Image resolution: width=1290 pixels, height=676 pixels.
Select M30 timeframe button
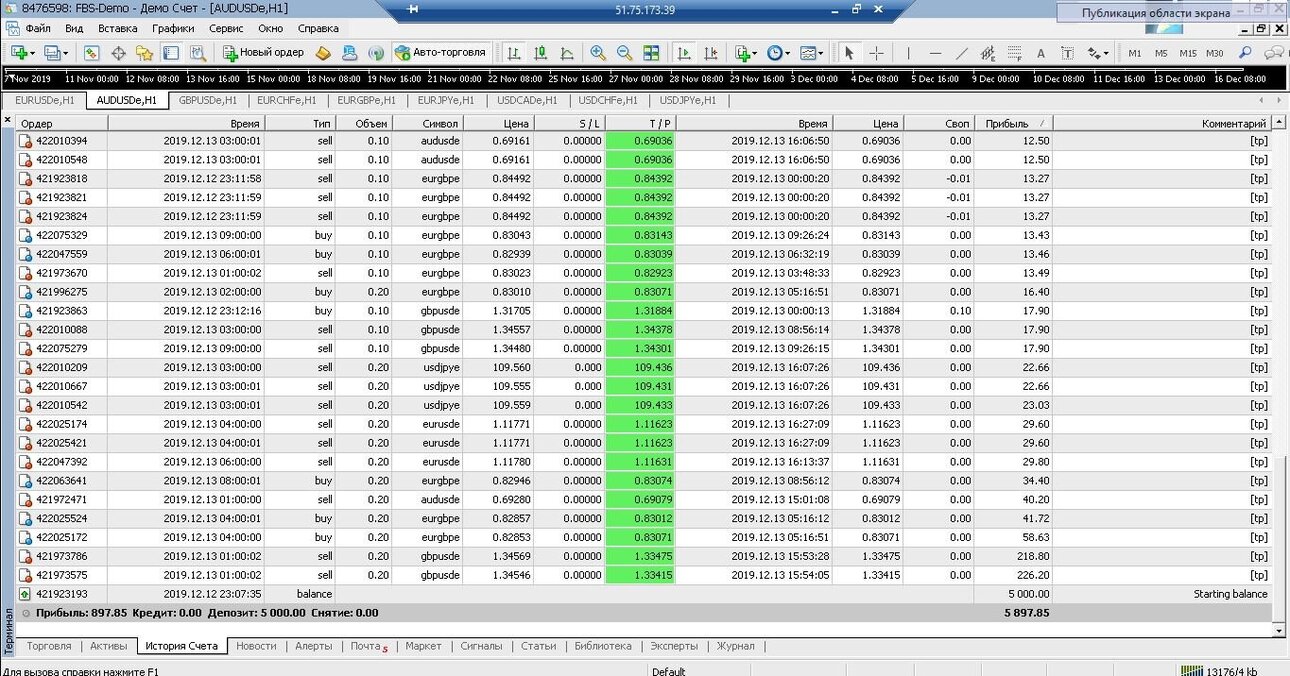pos(1214,53)
